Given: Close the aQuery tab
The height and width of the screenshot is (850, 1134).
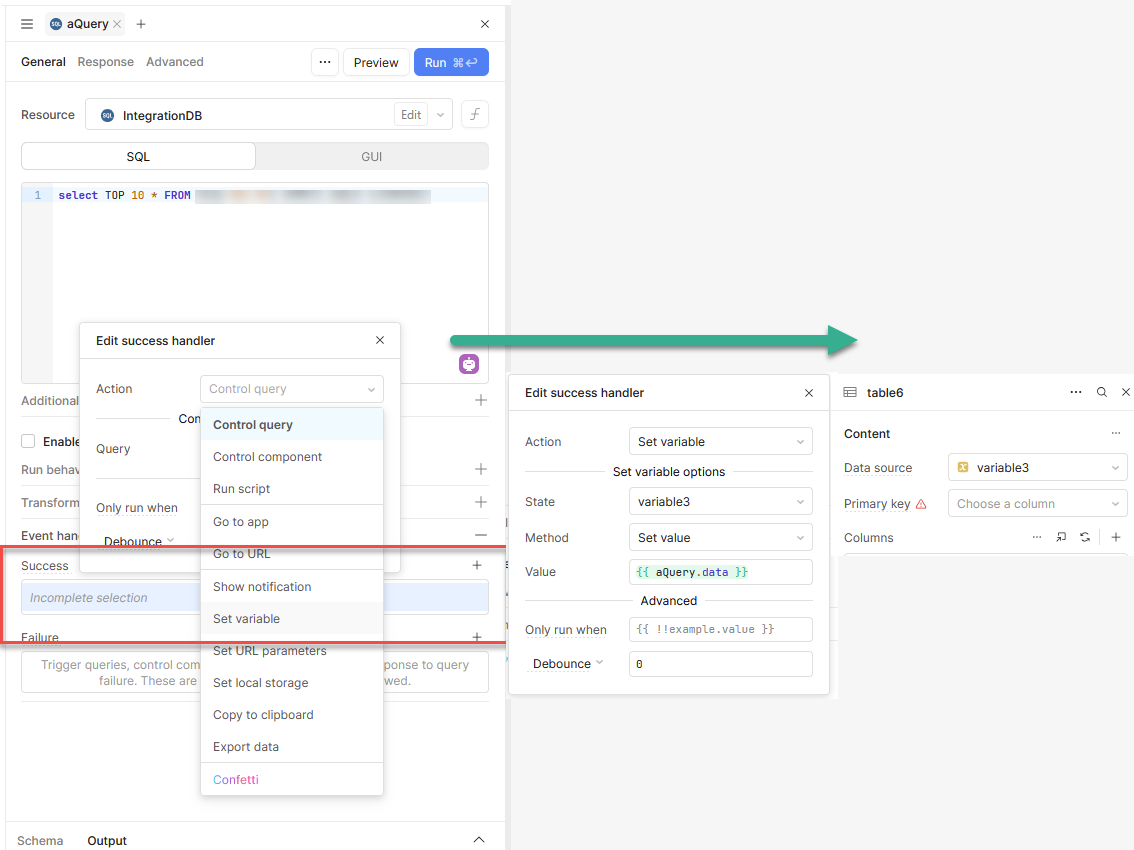Looking at the screenshot, I should click(117, 24).
